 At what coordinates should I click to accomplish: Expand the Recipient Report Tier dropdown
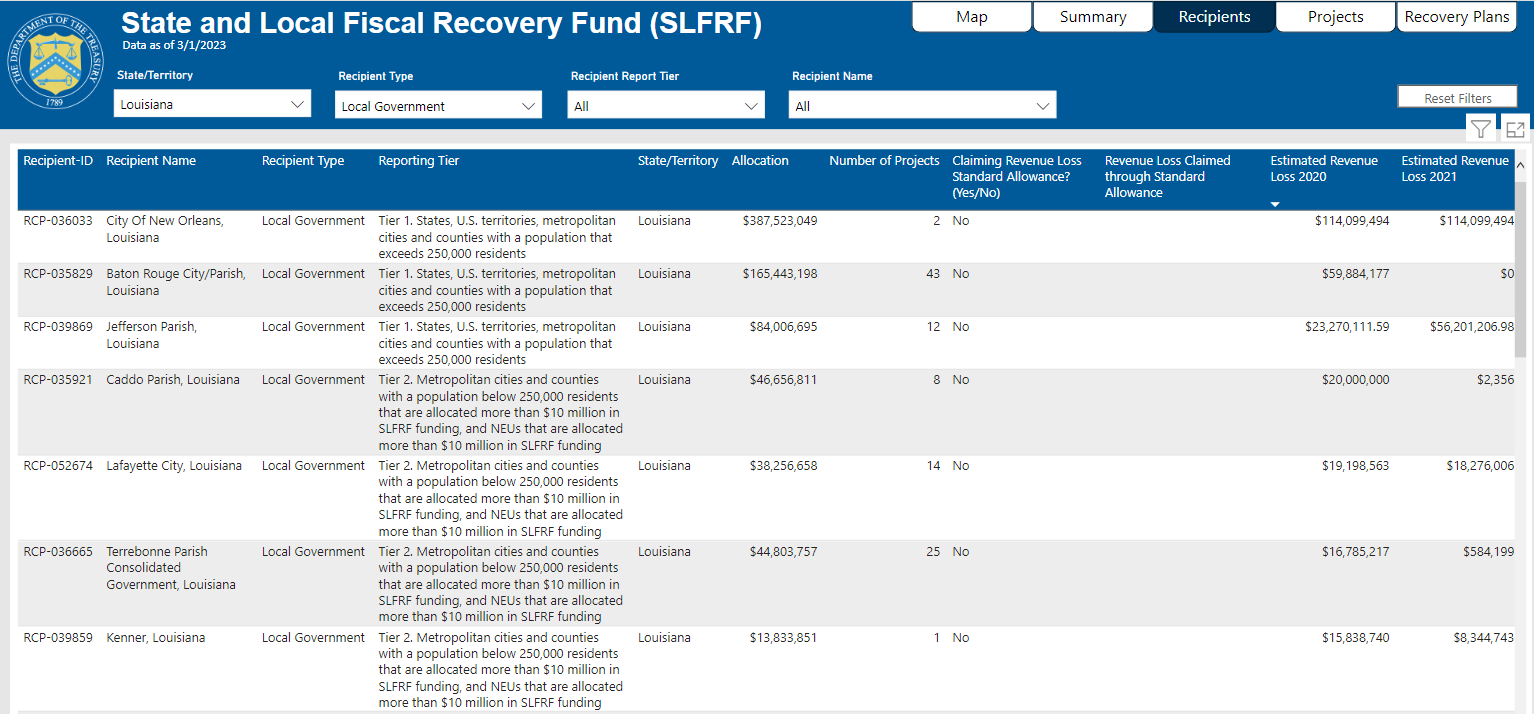(x=666, y=105)
